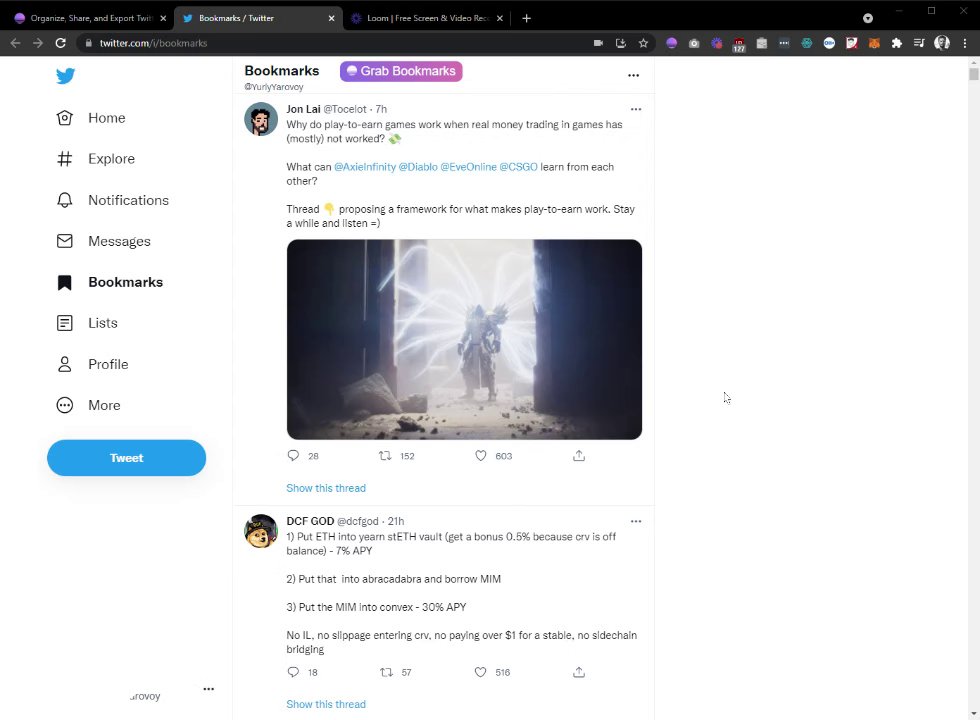Click the DCF GOD author name
The height and width of the screenshot is (720, 980).
point(310,521)
